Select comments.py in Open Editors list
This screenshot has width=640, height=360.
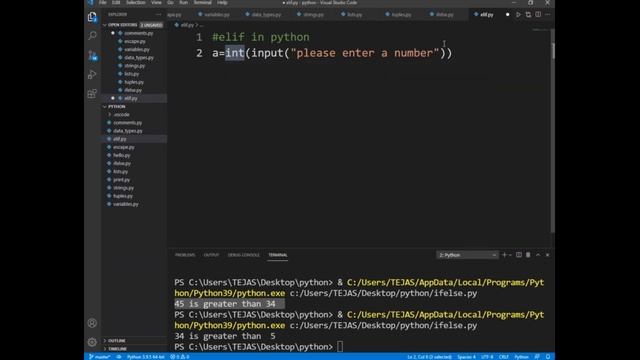138,33
